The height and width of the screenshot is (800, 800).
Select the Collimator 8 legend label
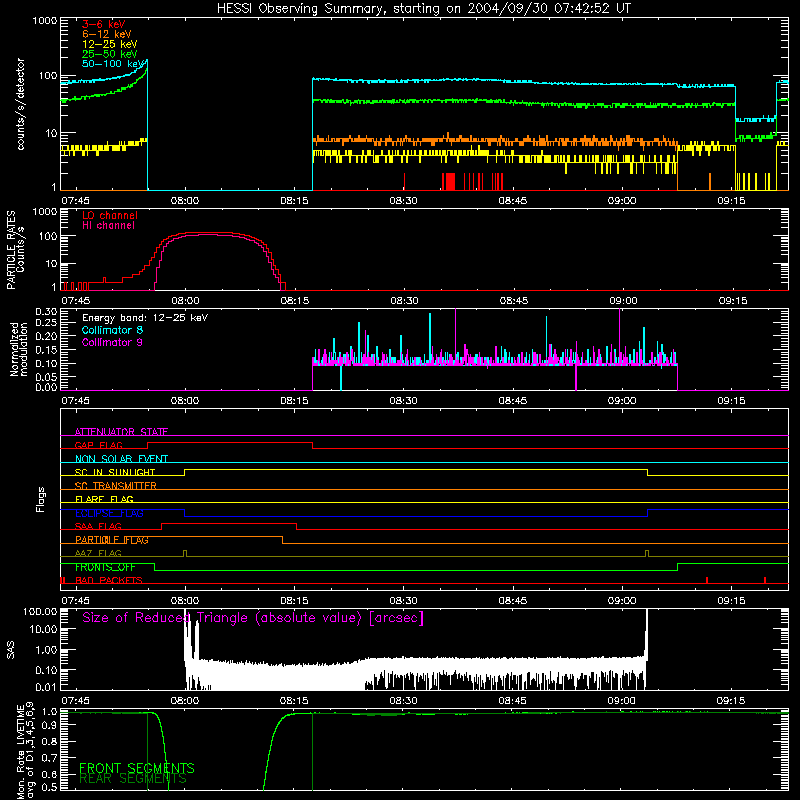coord(112,330)
